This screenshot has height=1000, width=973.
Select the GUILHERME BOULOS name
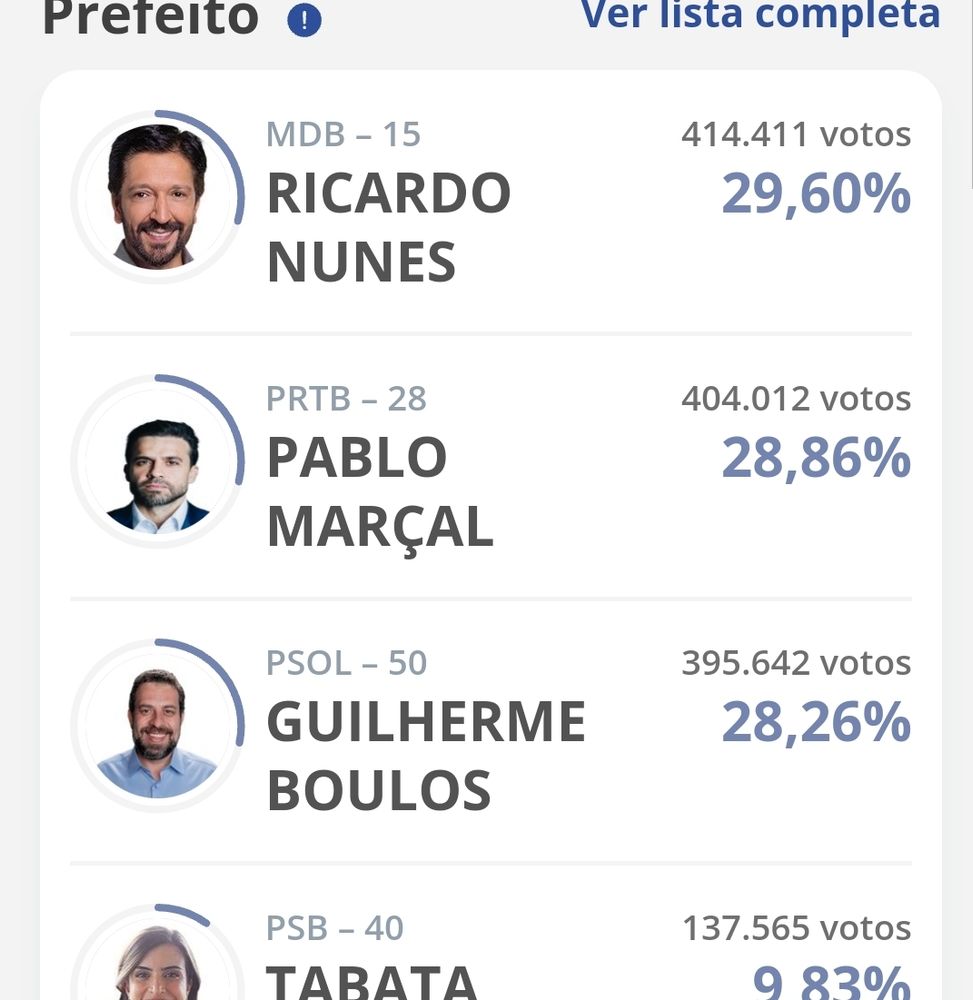coord(425,755)
